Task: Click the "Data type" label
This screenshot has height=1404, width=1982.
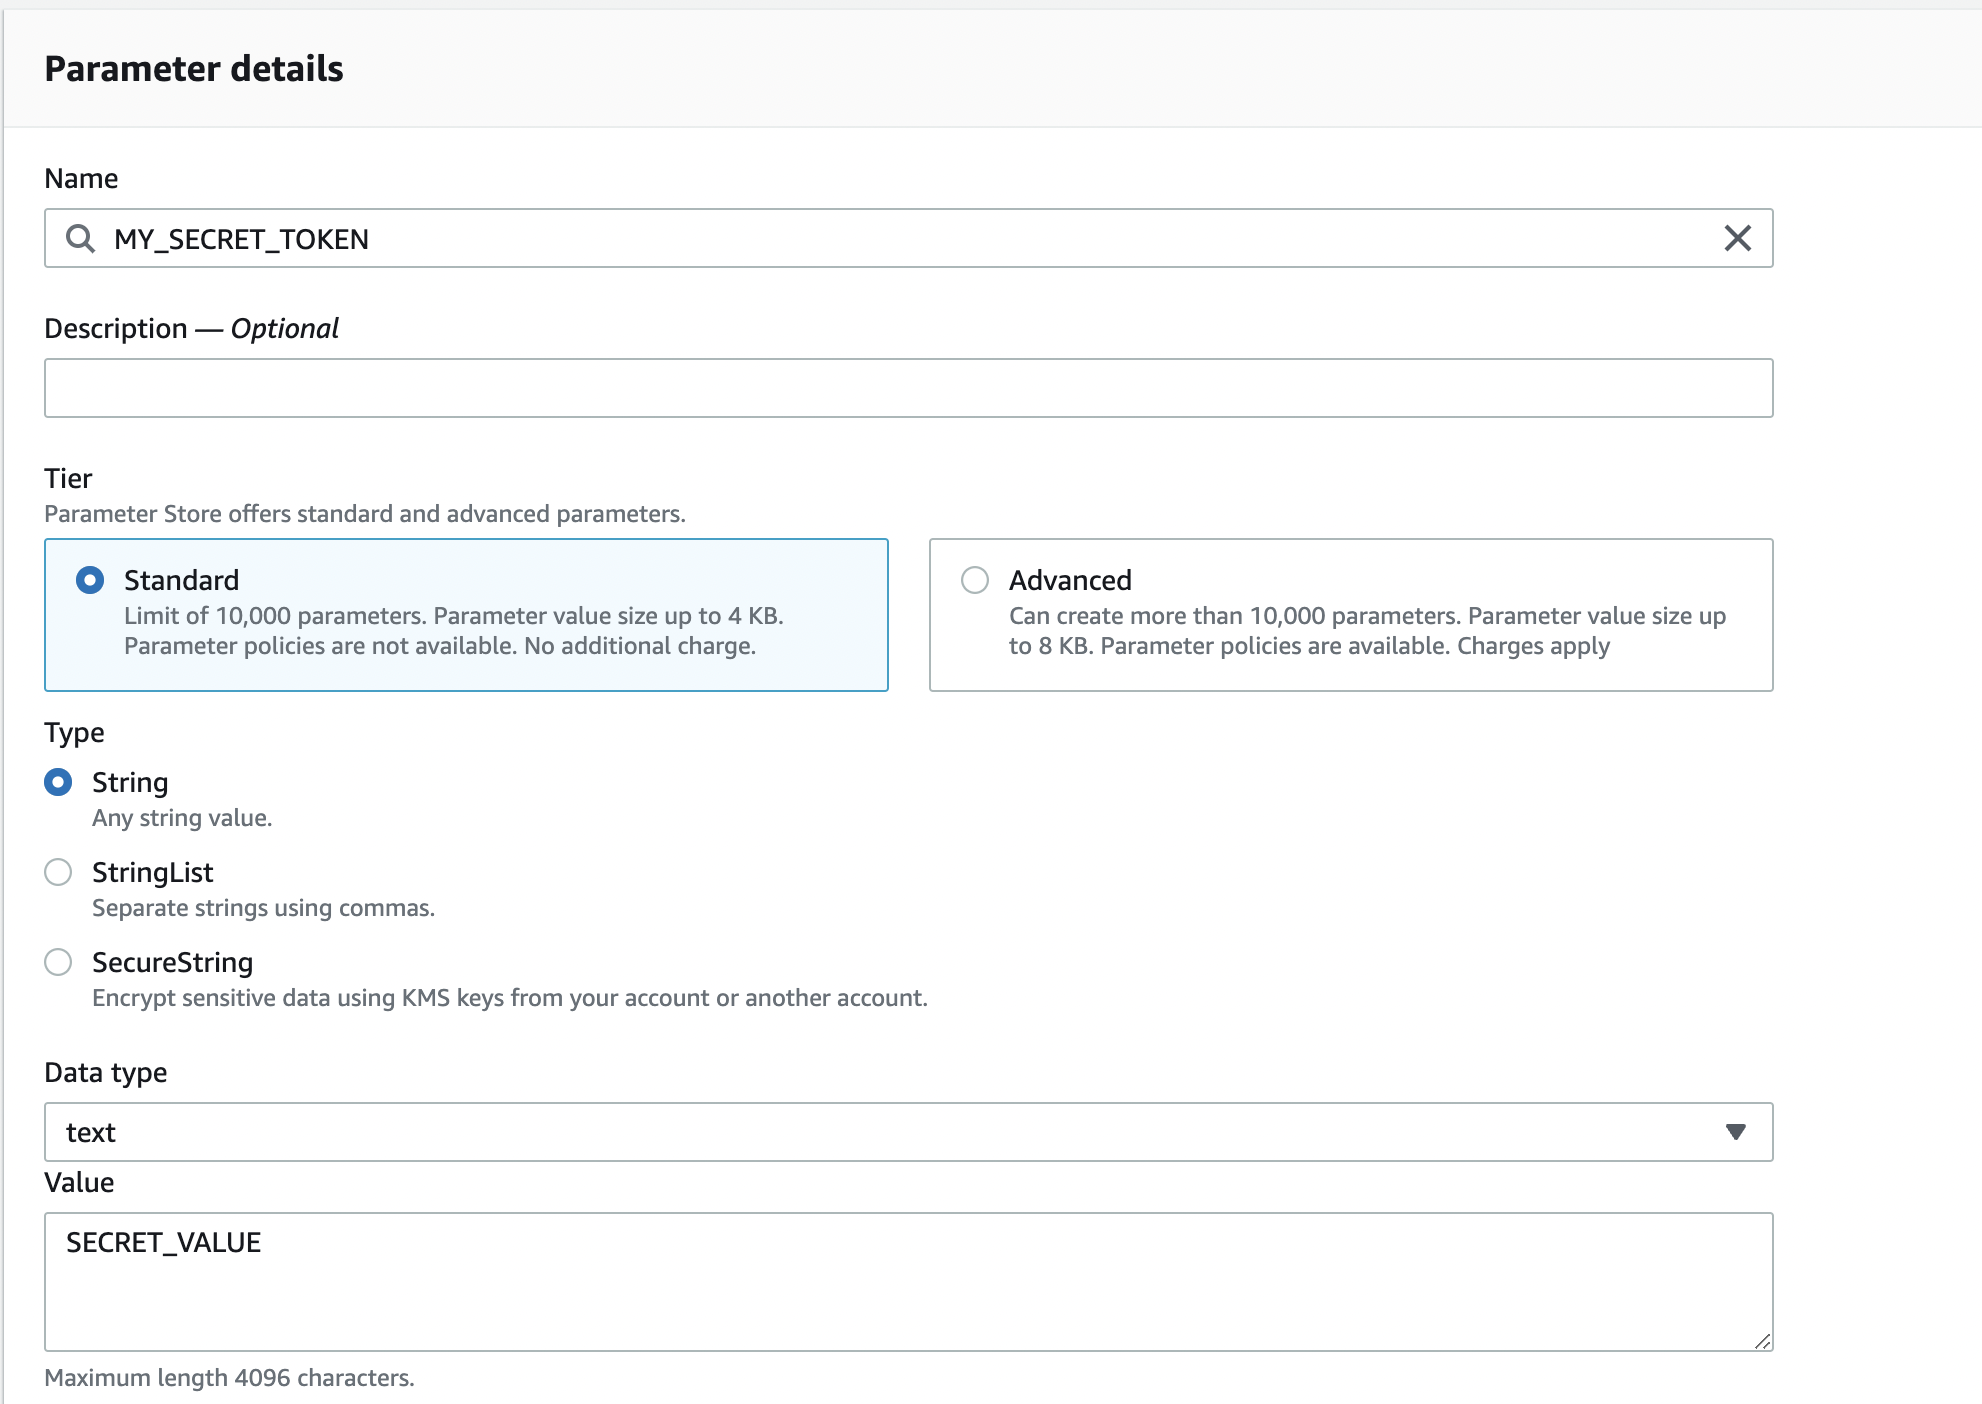Action: point(106,1072)
